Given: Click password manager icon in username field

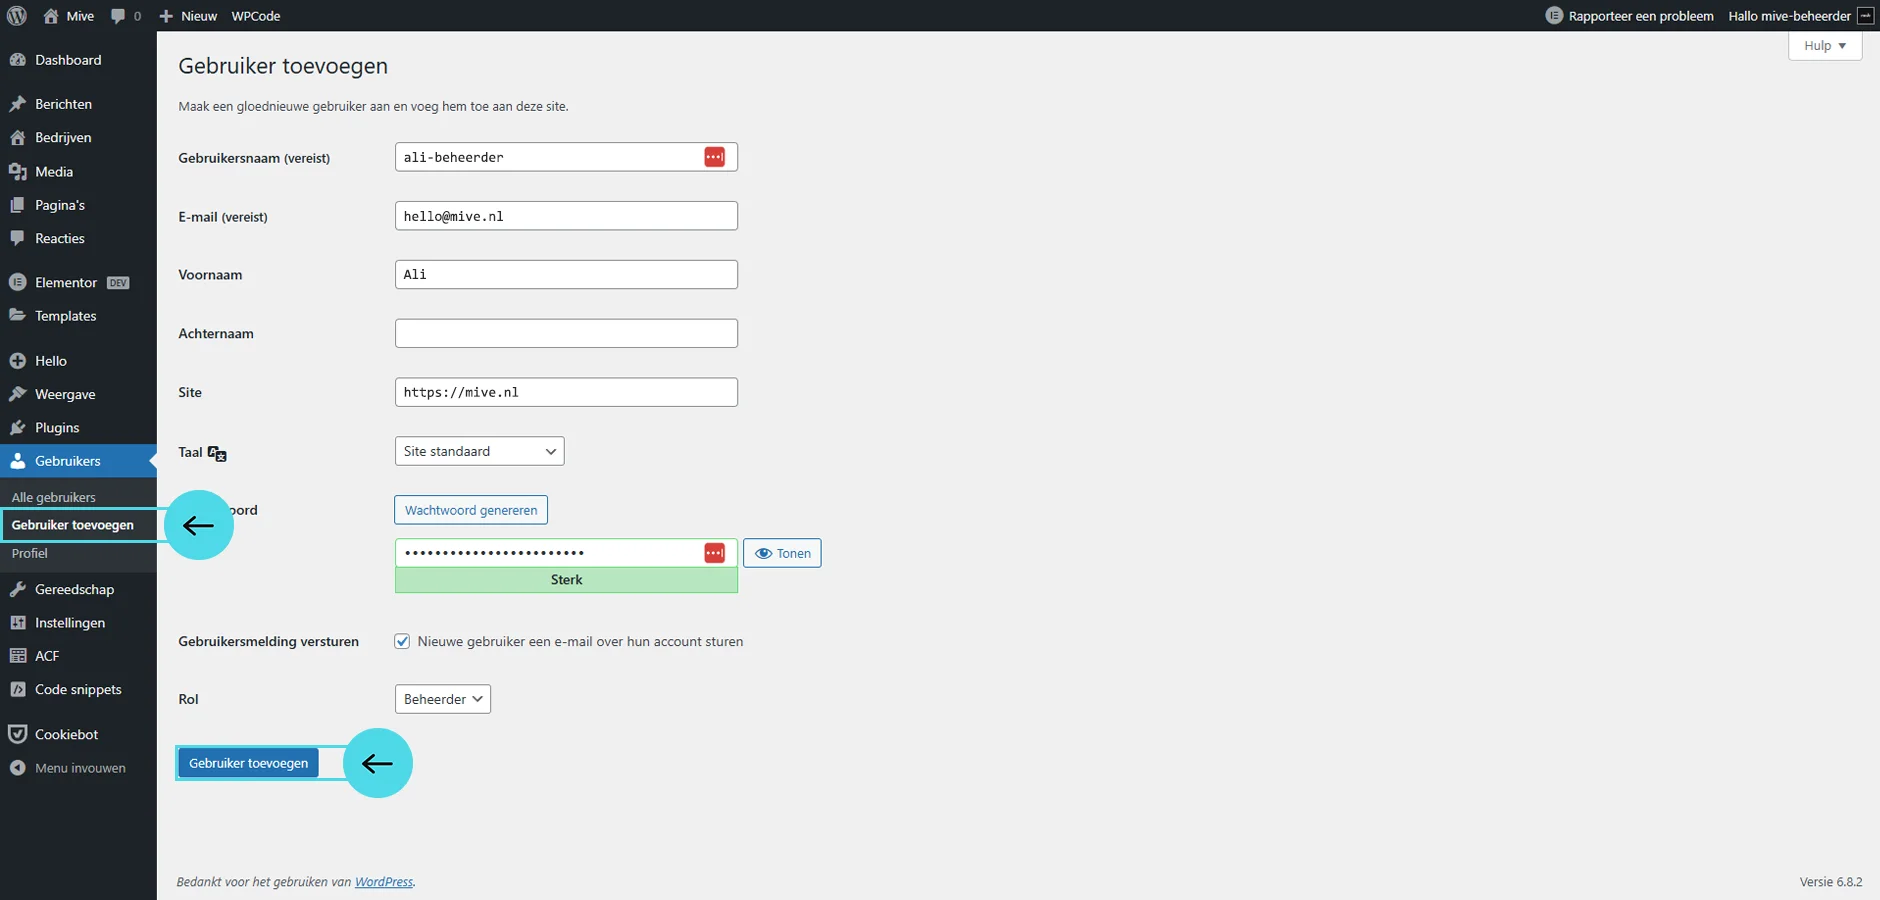Looking at the screenshot, I should click(x=714, y=157).
